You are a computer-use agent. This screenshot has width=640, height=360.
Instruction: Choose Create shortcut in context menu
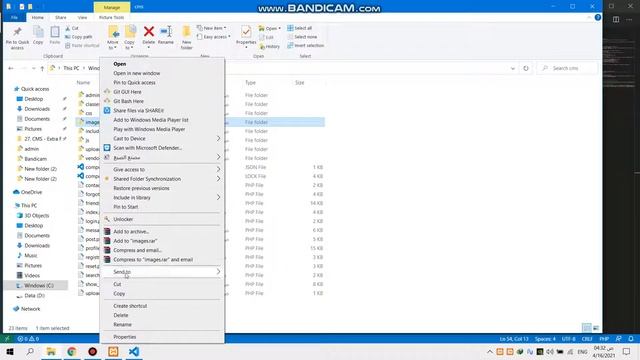coord(162,306)
